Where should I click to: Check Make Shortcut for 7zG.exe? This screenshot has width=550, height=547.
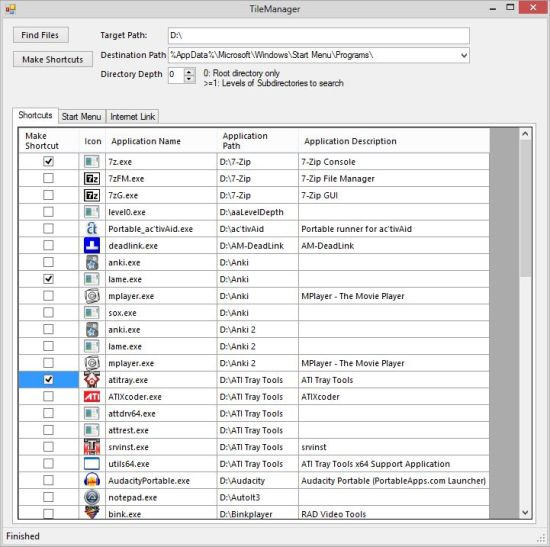tap(48, 195)
